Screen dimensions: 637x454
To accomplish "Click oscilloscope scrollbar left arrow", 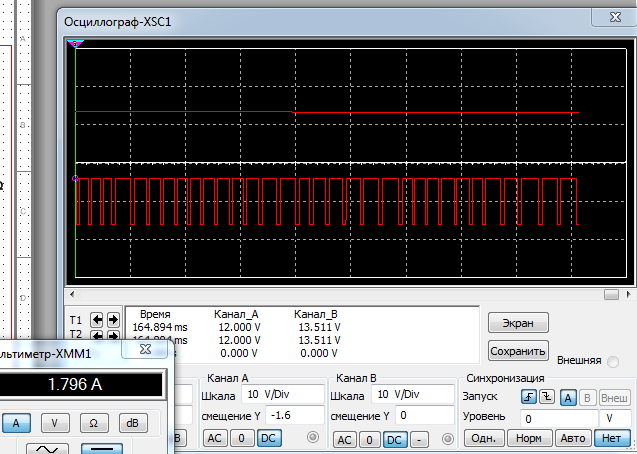I will pos(72,294).
